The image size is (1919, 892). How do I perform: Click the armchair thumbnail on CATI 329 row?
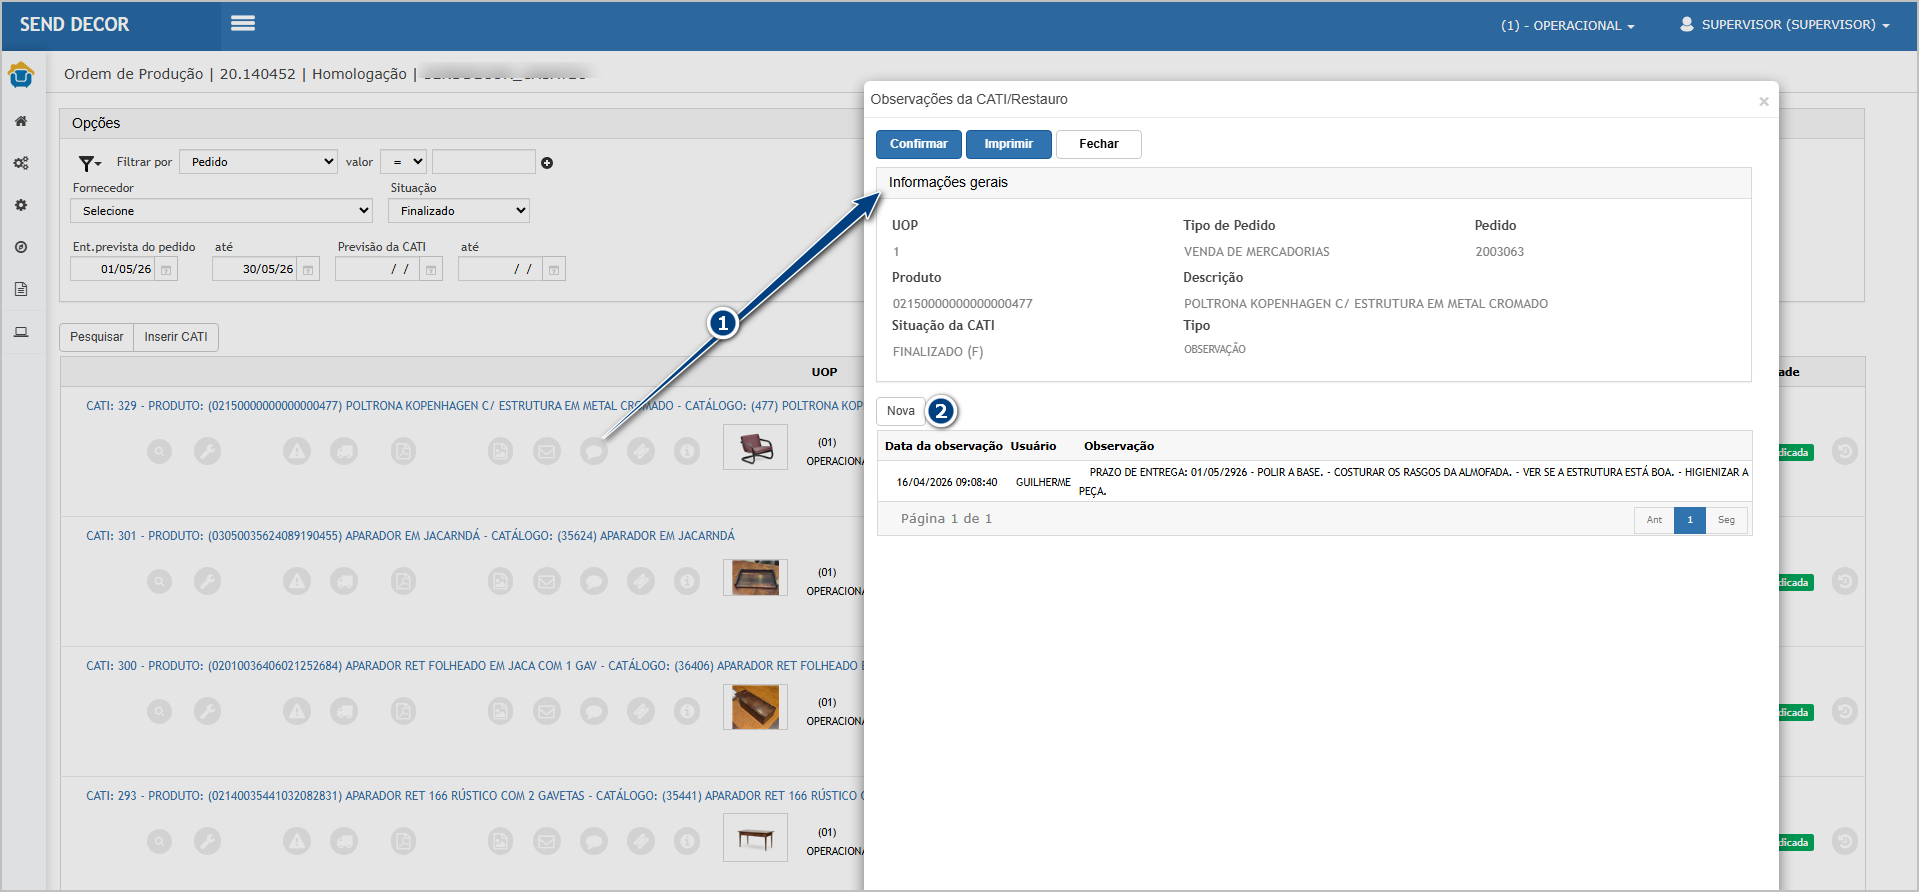[756, 448]
